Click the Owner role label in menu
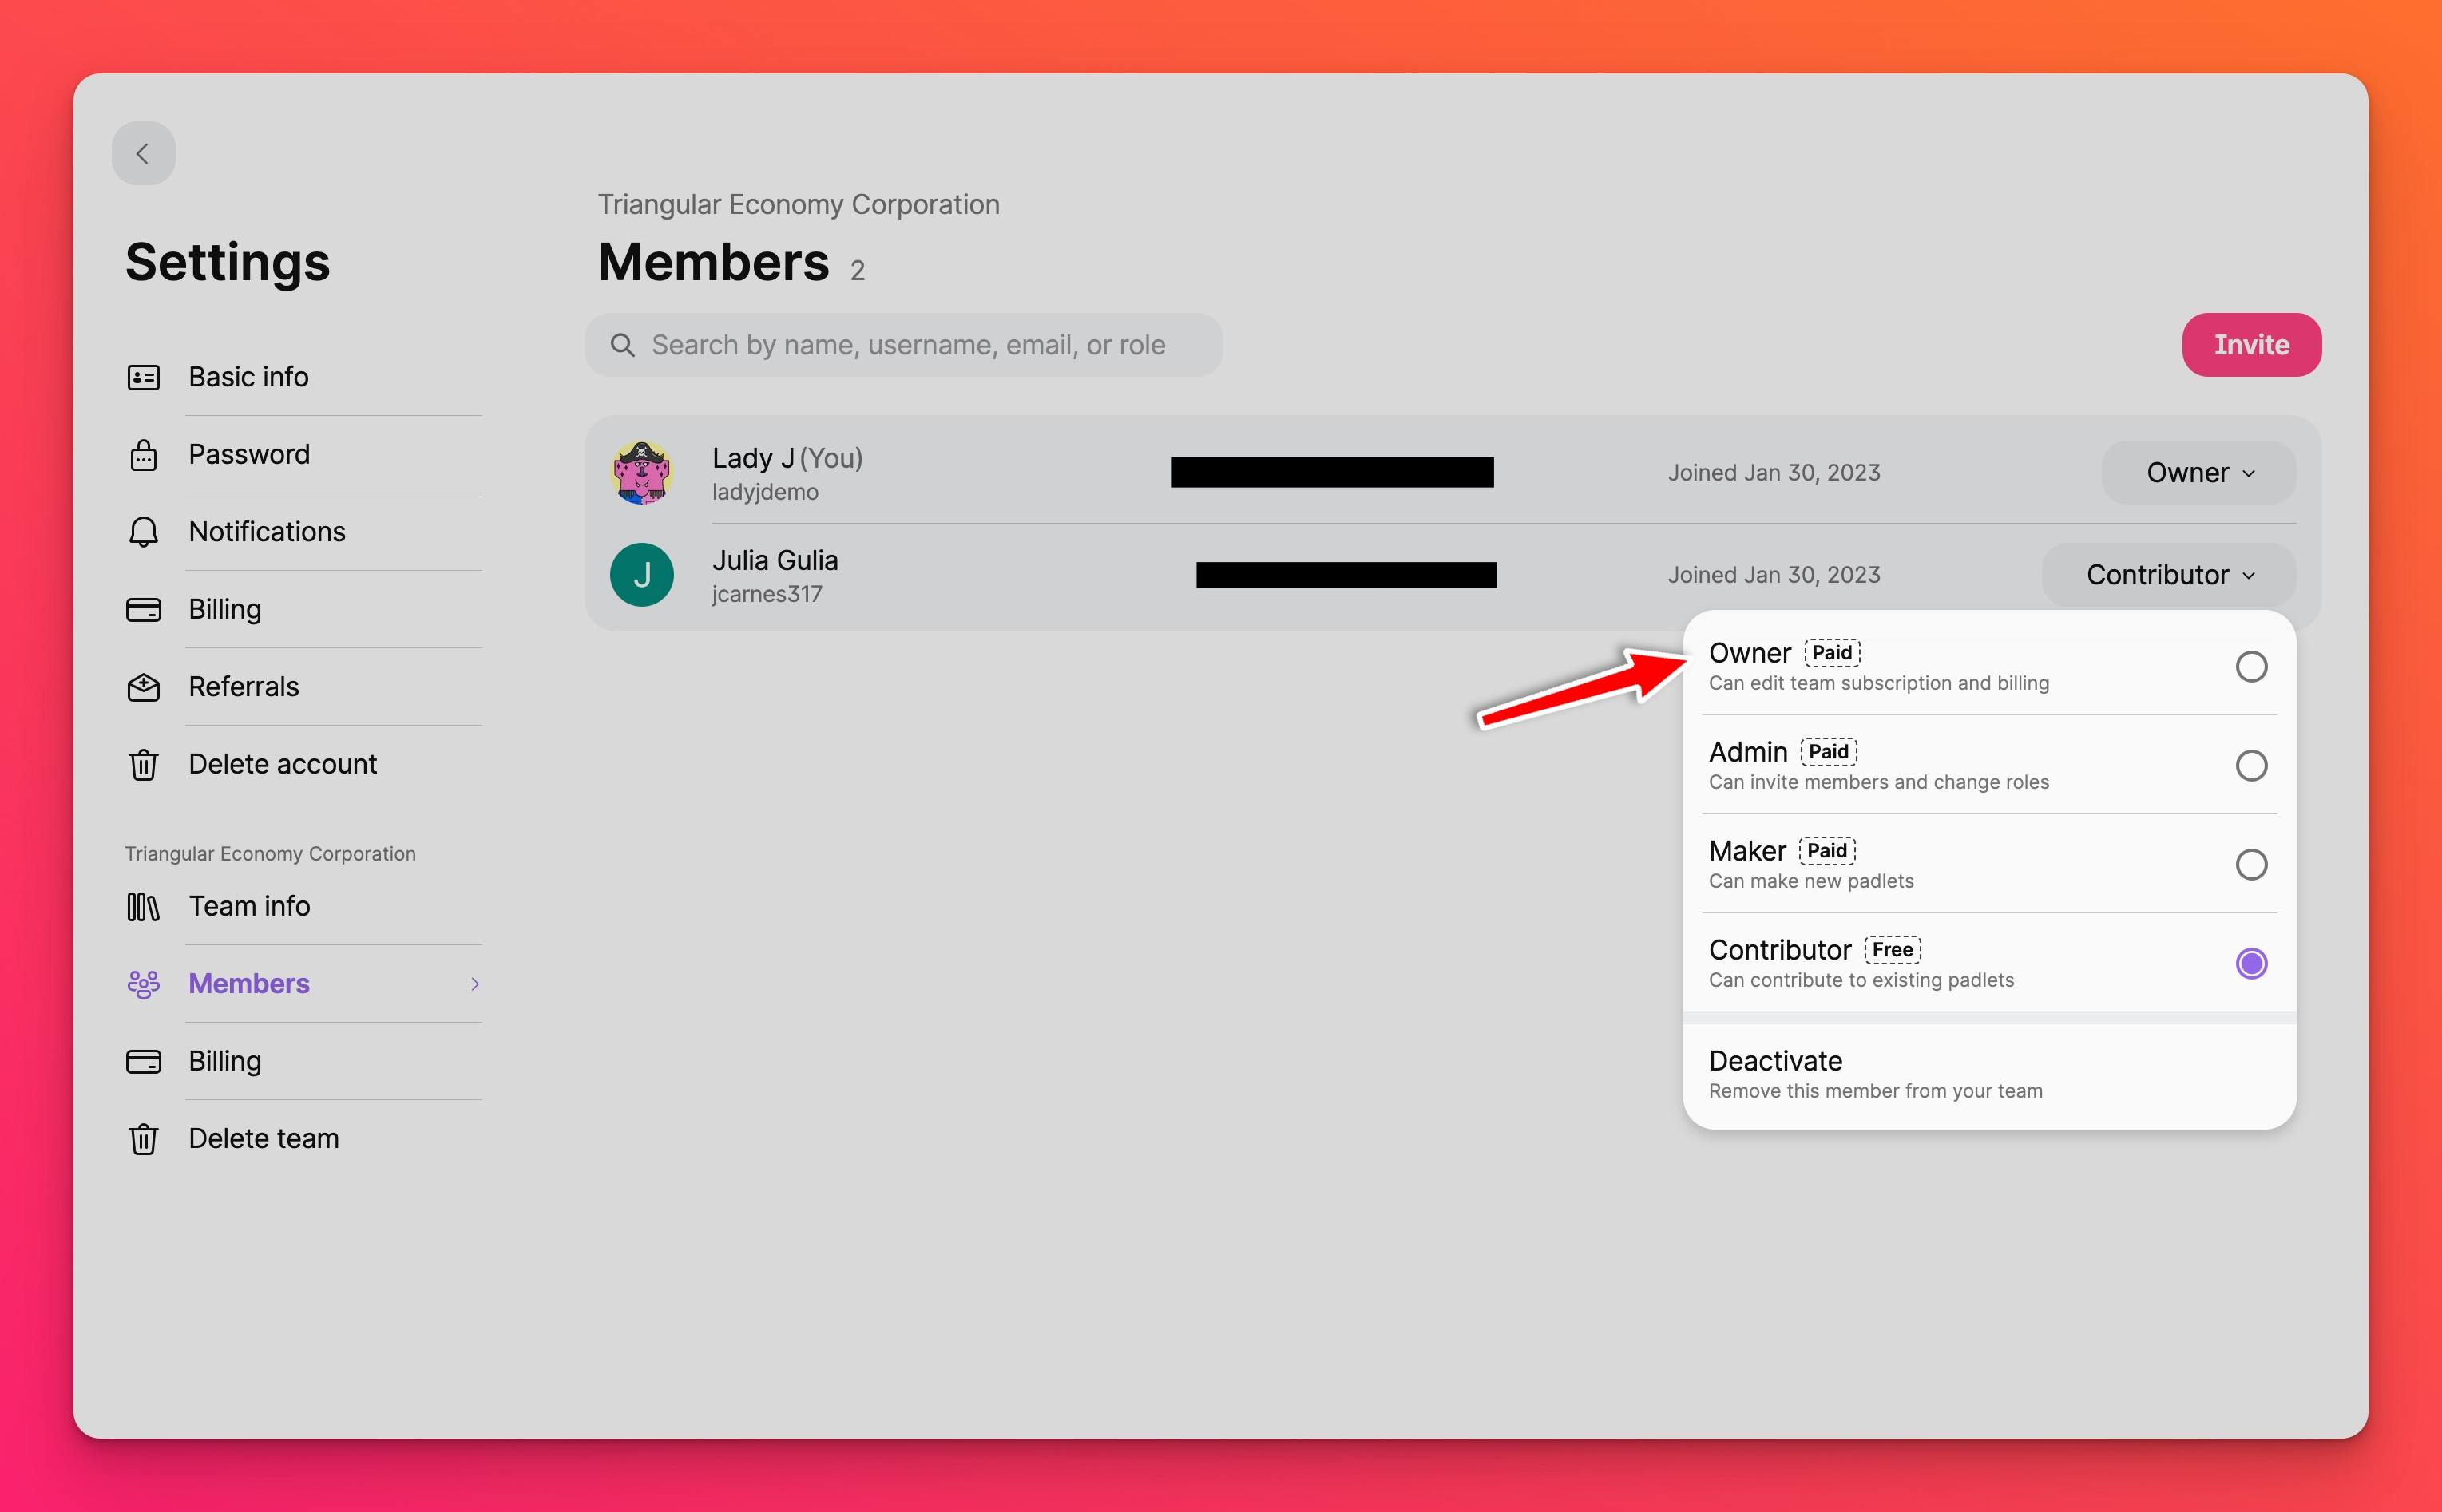This screenshot has width=2442, height=1512. point(1749,653)
